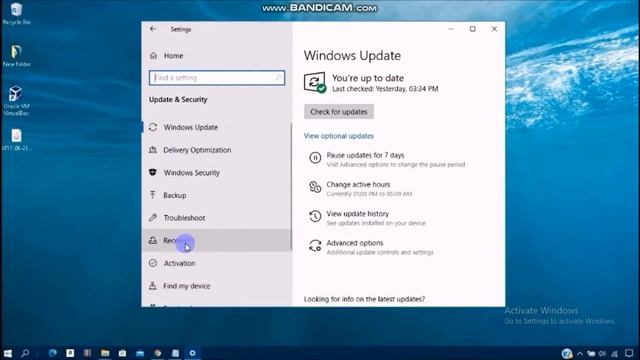640x360 pixels.
Task: Open the highlighted Recovery sidebar item
Action: pos(217,240)
